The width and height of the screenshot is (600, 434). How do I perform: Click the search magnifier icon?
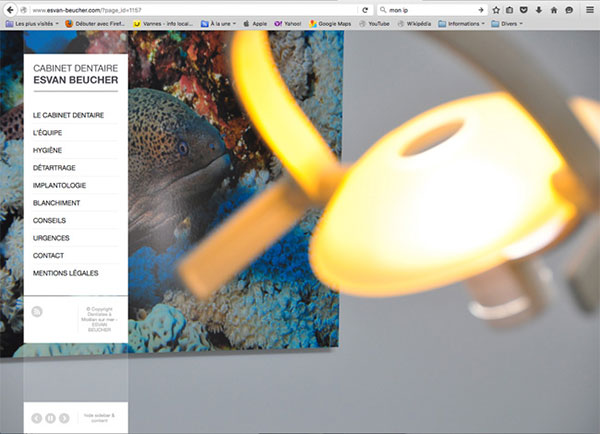click(x=383, y=10)
